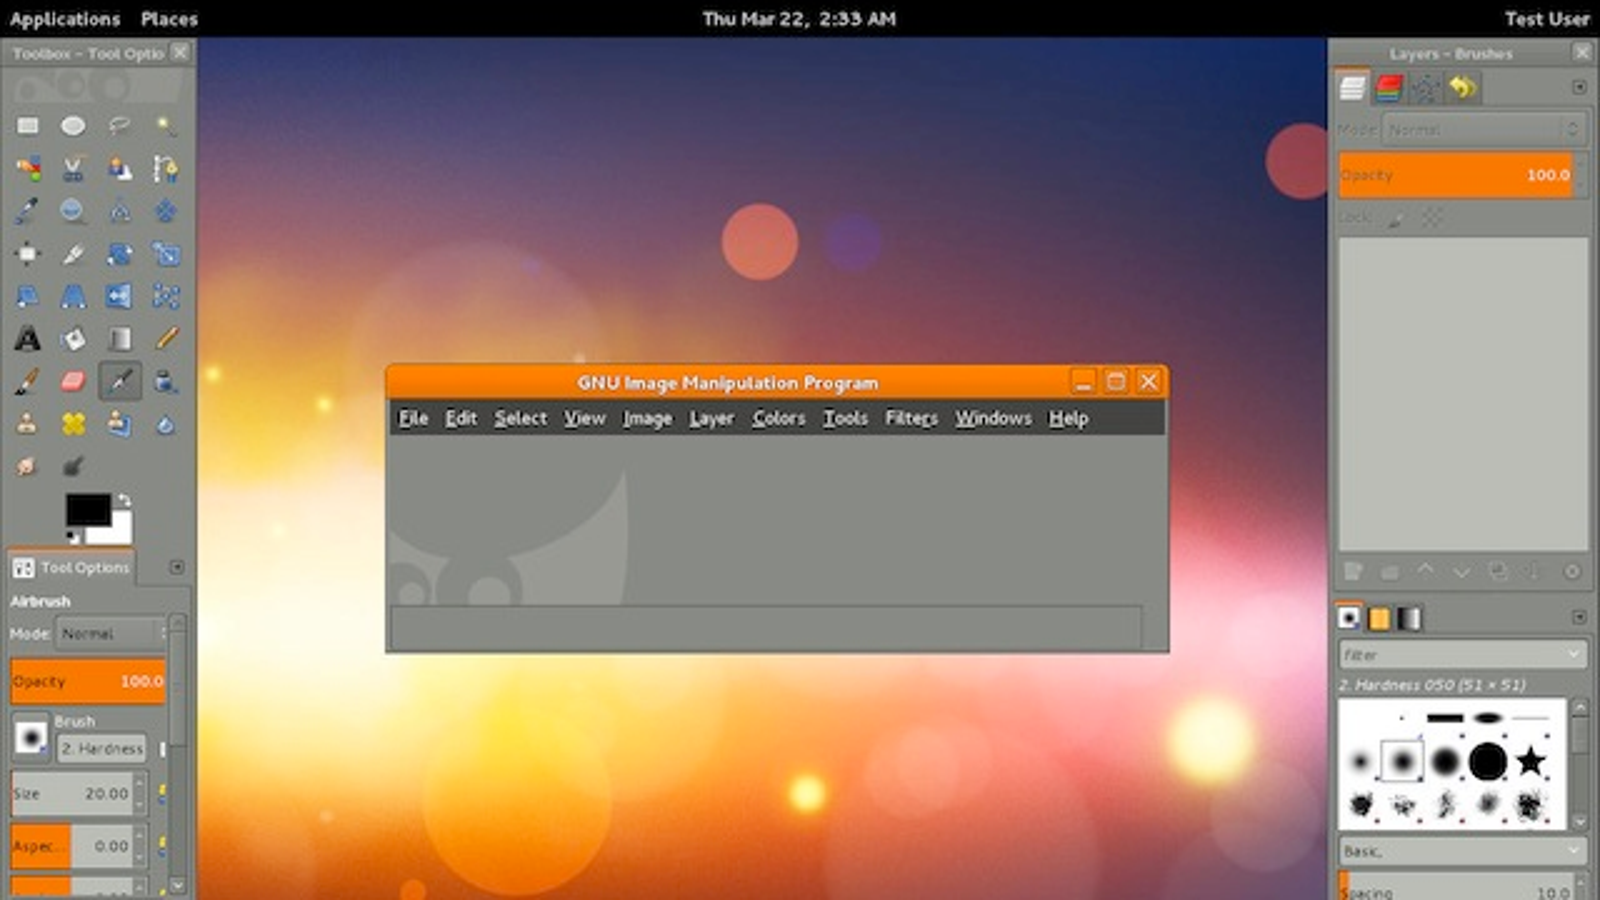Select the Measure tool

pos(119,211)
